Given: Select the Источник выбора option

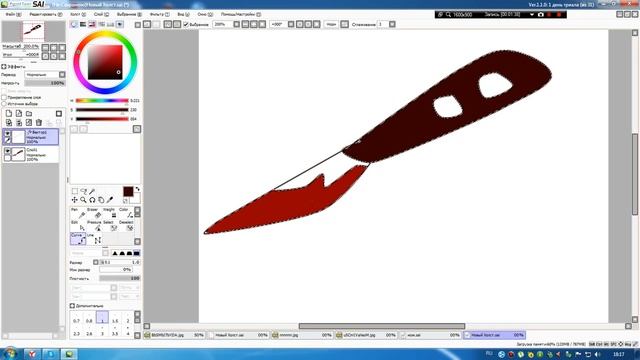Looking at the screenshot, I should [4, 104].
